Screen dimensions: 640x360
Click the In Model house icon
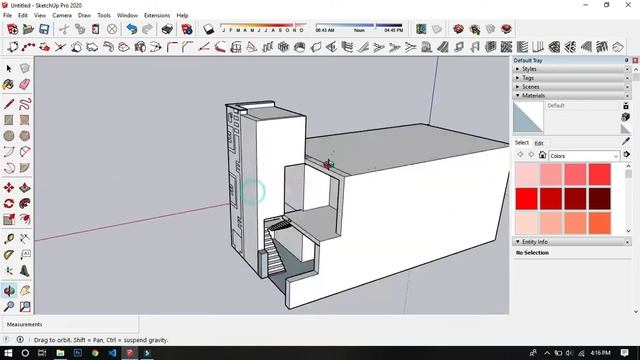[542, 155]
